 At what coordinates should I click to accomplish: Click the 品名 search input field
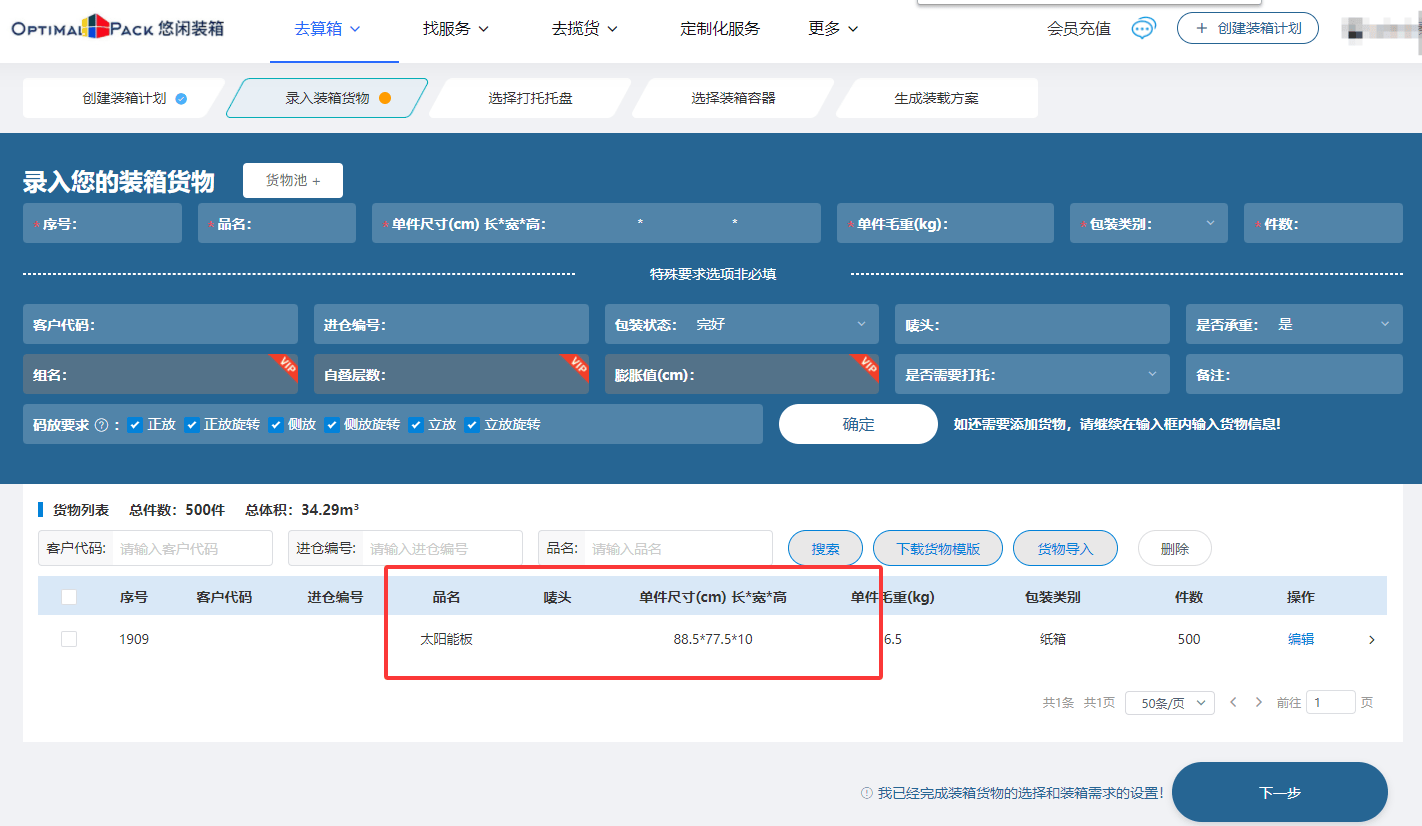click(676, 548)
